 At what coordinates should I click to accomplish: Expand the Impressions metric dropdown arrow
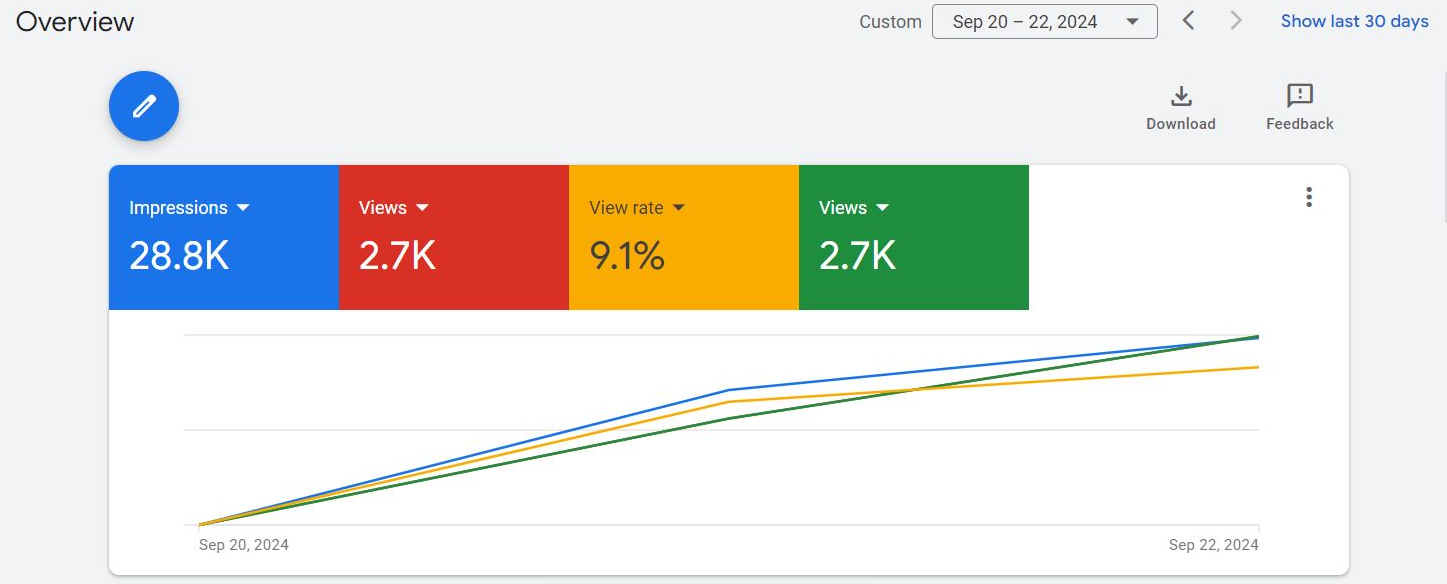click(x=243, y=208)
